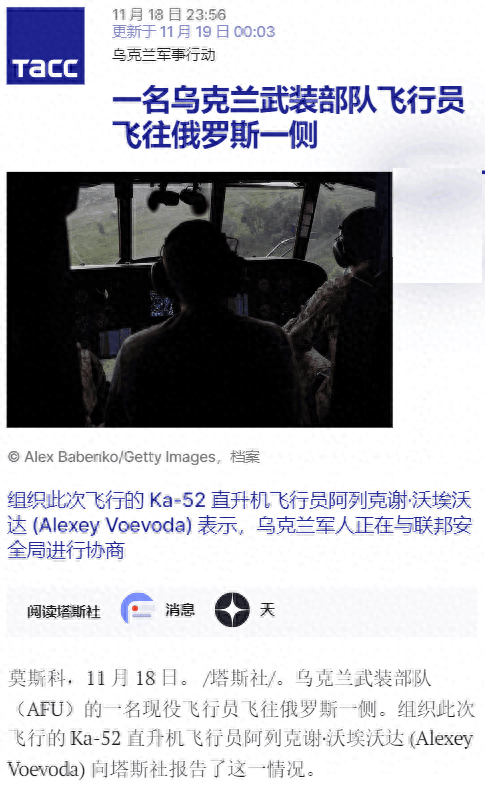Open the 乌克兰军事行动 category link
This screenshot has width=485, height=803.
[x=163, y=55]
